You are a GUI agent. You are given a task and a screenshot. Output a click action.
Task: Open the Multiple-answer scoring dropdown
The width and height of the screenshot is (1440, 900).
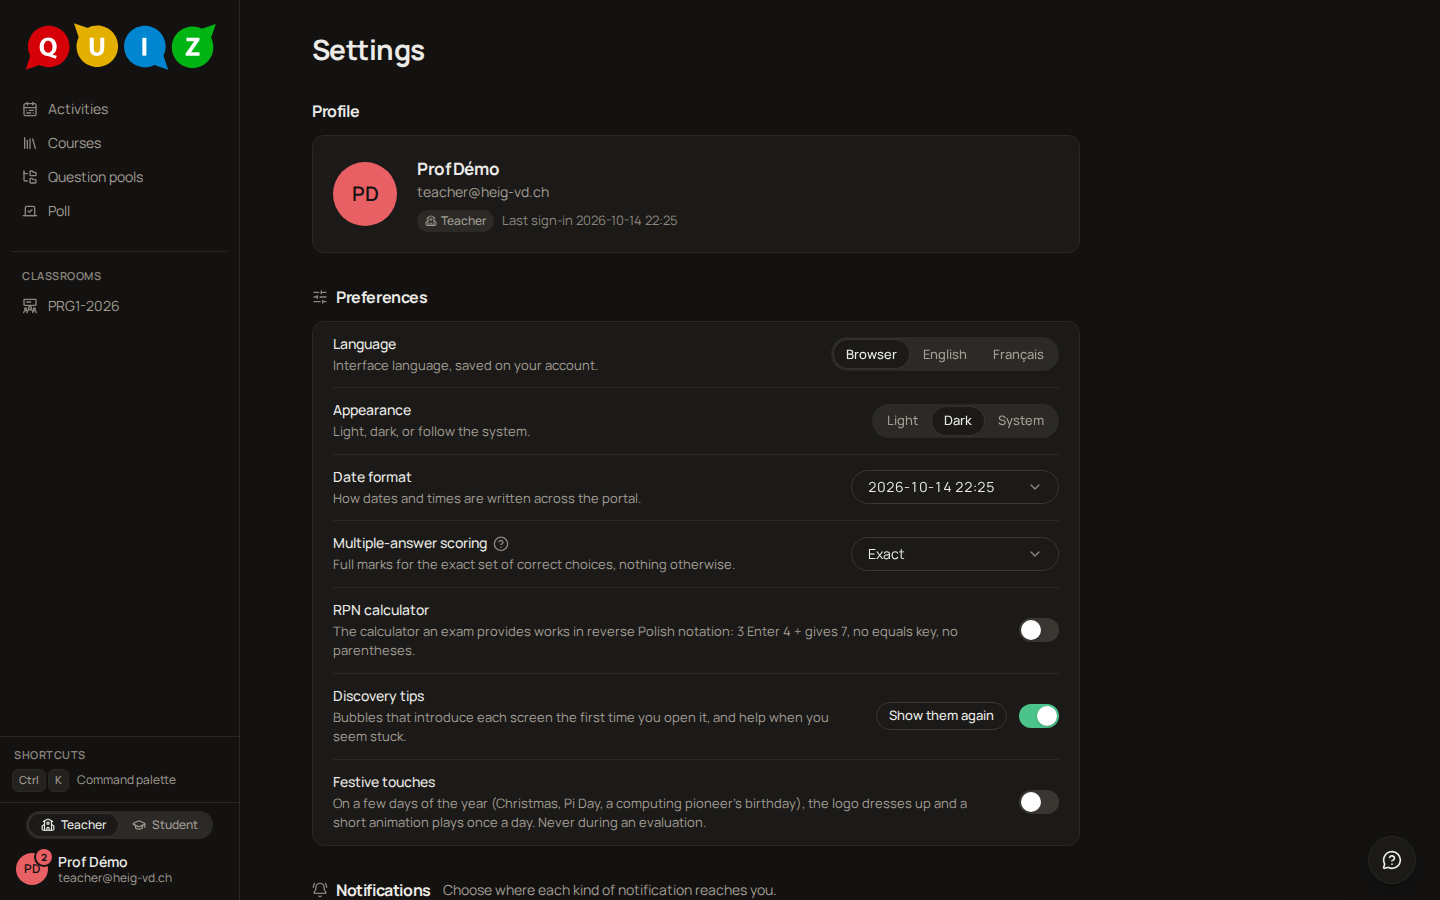[955, 554]
